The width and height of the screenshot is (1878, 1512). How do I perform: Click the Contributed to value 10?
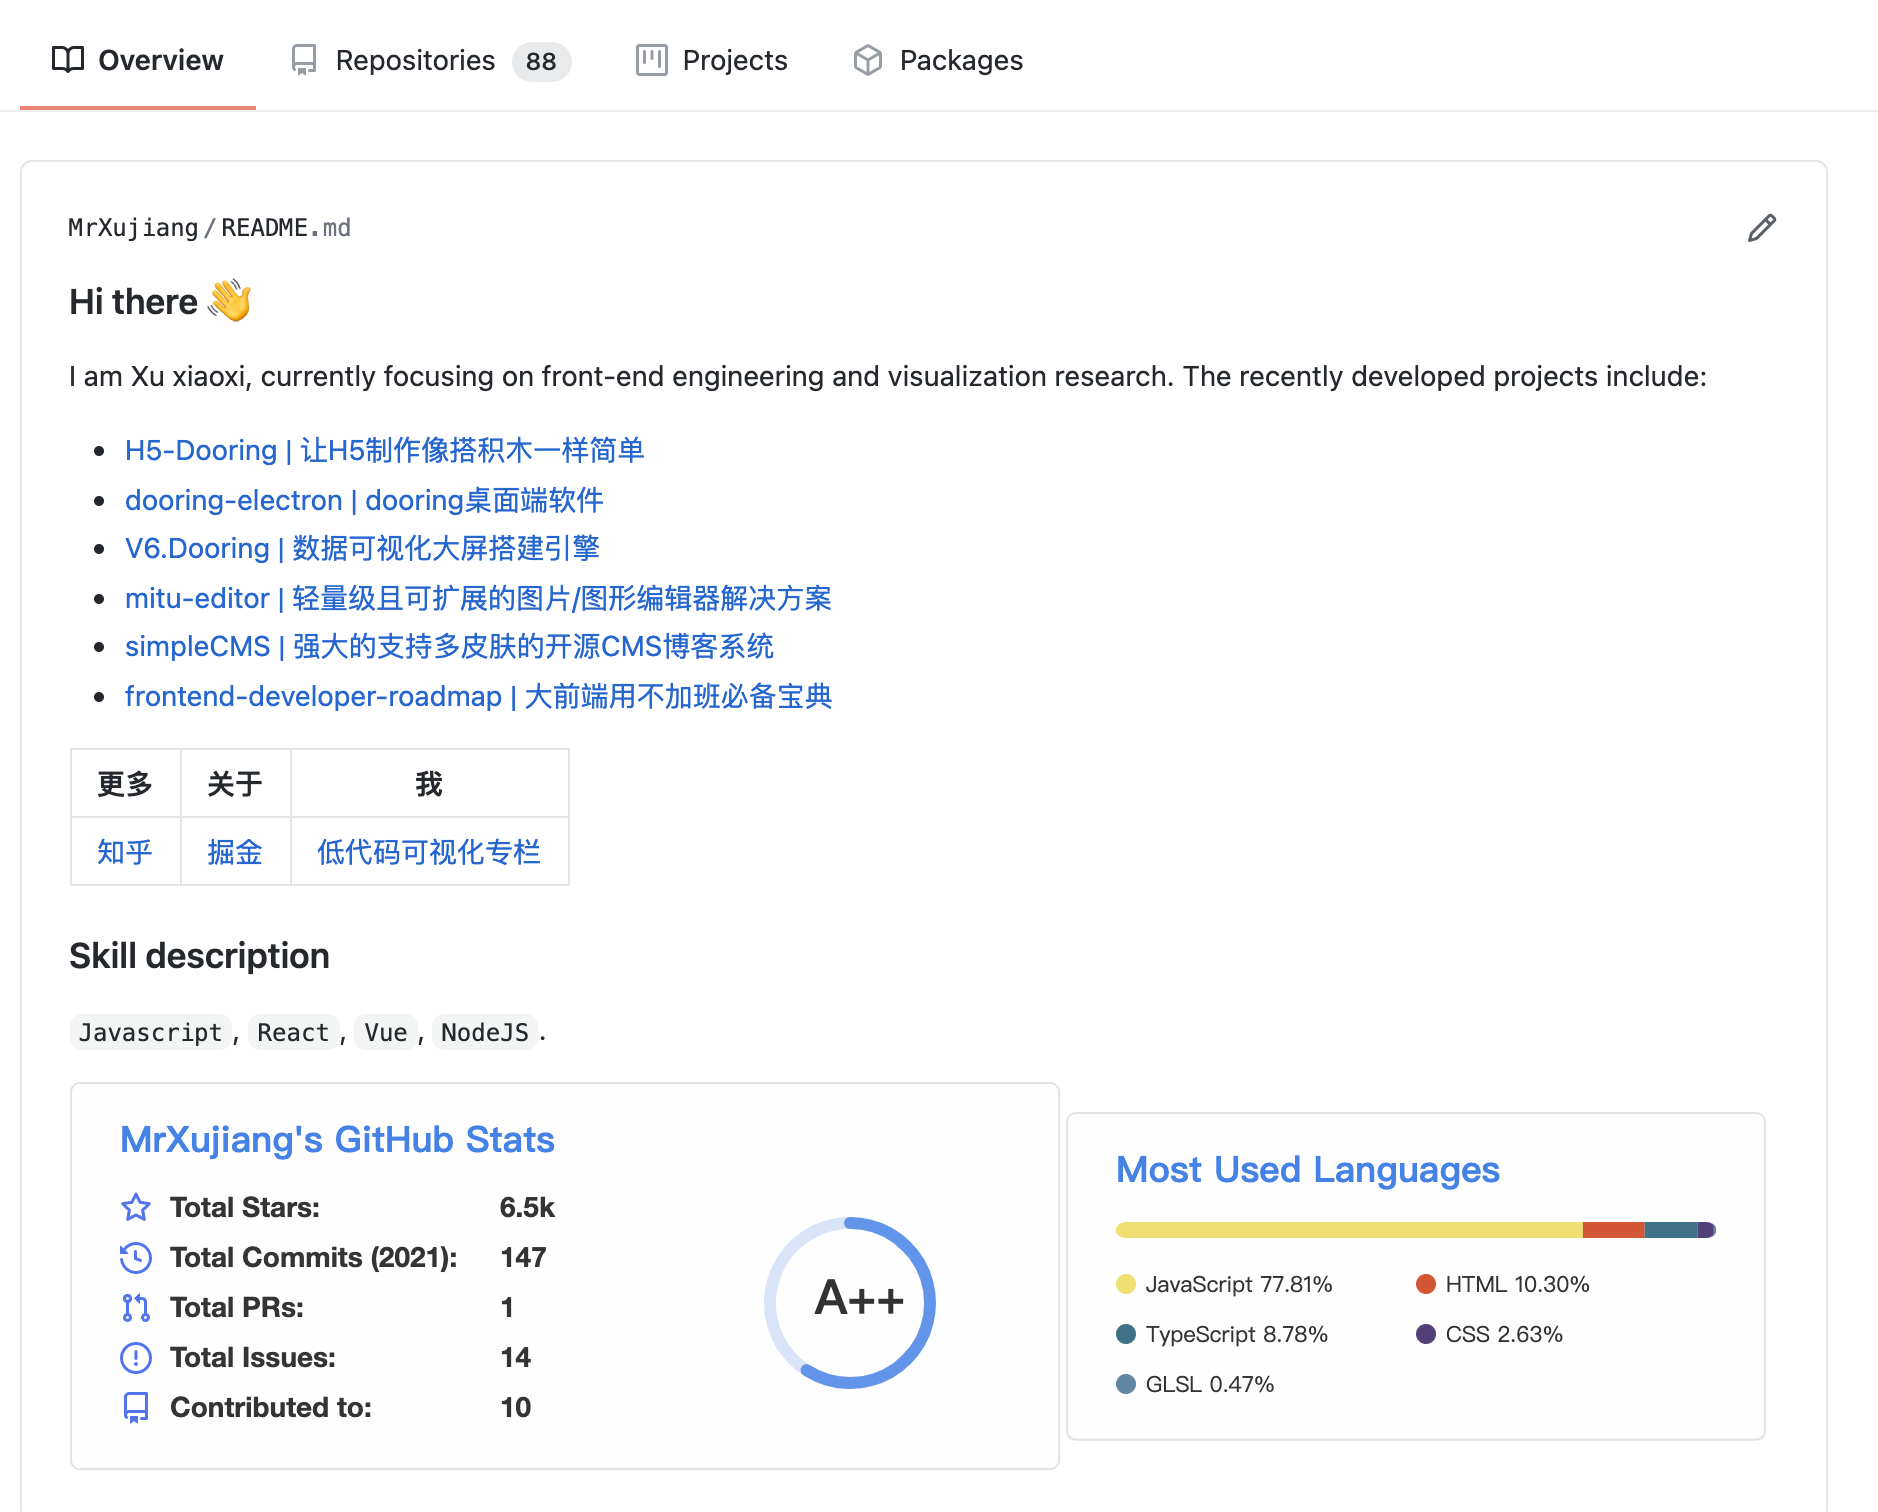515,1407
